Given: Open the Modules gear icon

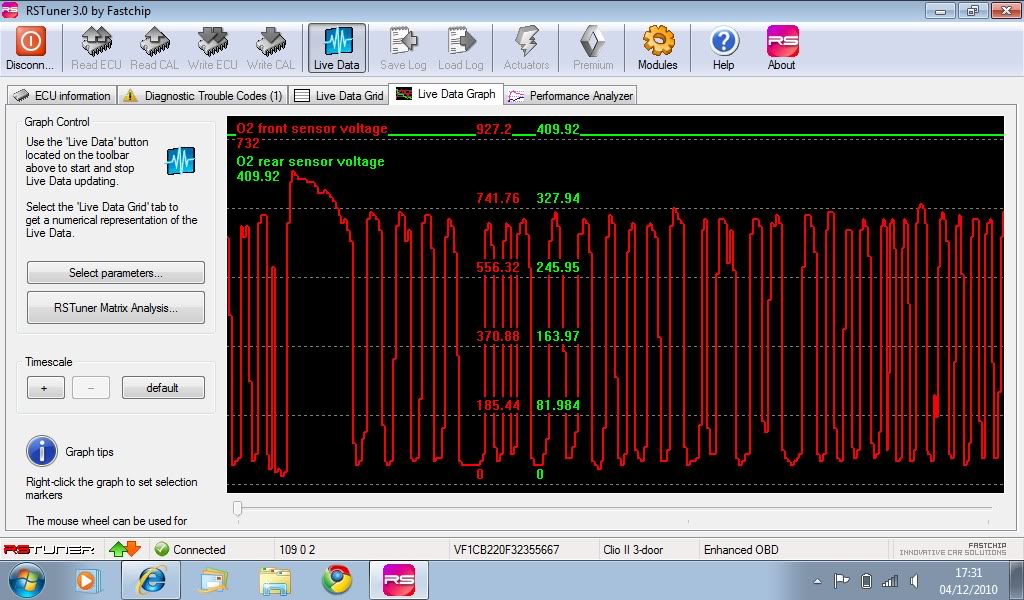Looking at the screenshot, I should pyautogui.click(x=657, y=47).
